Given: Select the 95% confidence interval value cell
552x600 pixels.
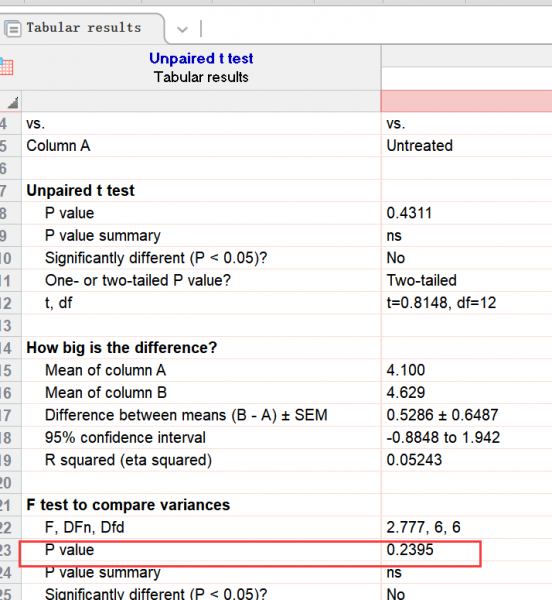Looking at the screenshot, I should pyautogui.click(x=467, y=438).
